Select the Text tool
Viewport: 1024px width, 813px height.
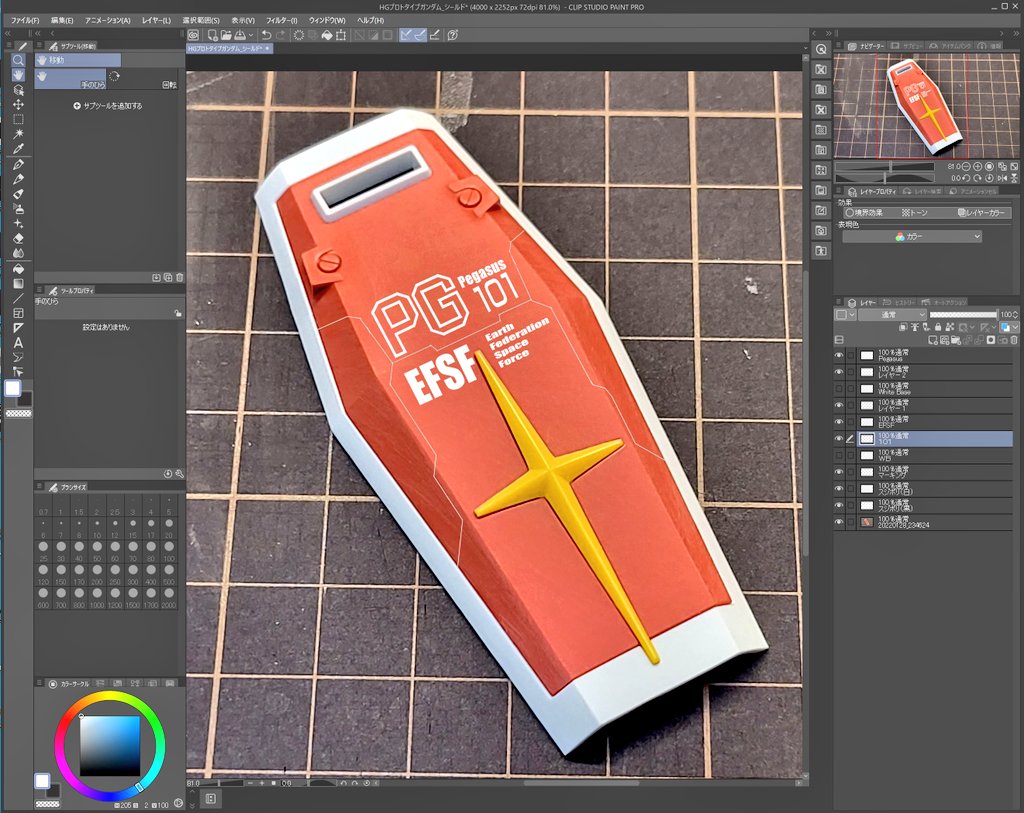pyautogui.click(x=18, y=343)
